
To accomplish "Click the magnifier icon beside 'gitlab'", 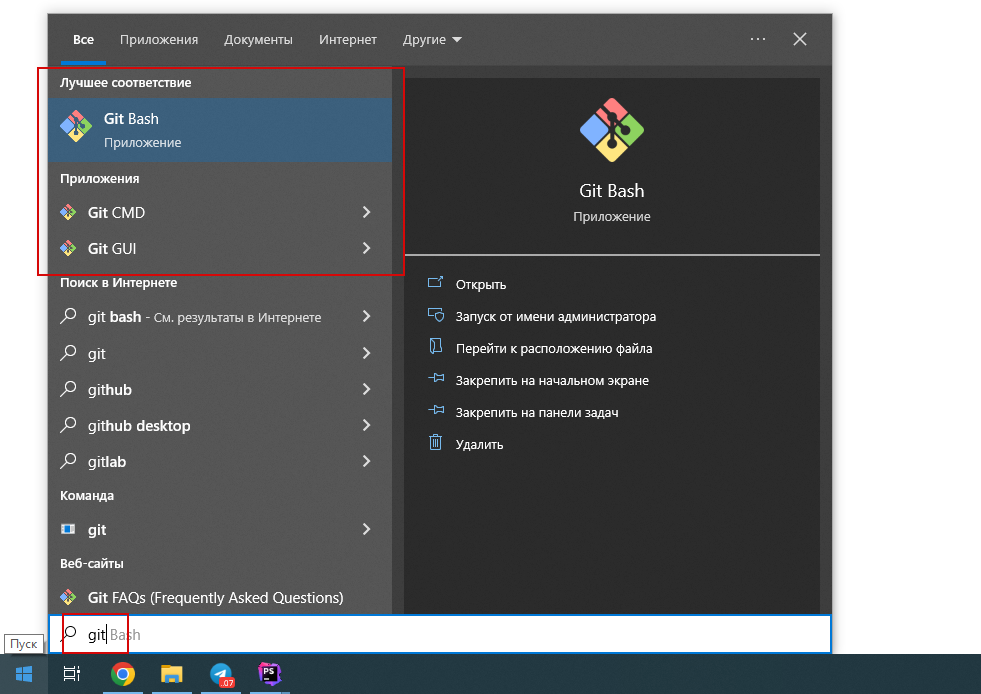I will 68,461.
